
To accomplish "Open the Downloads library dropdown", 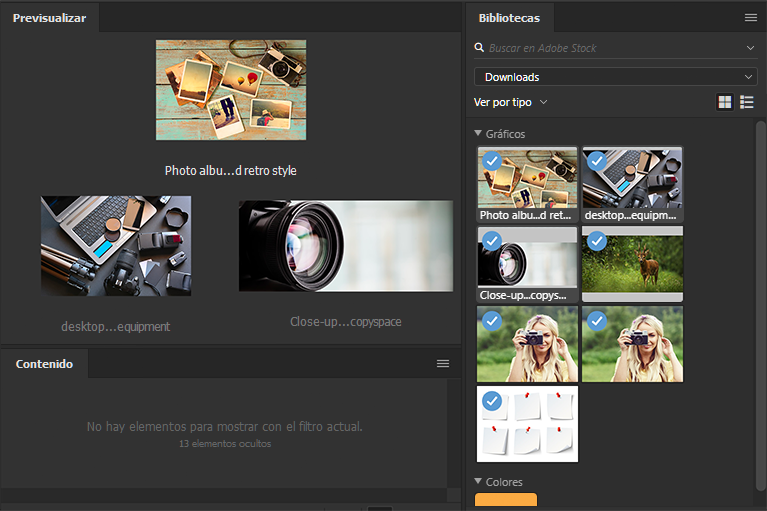I will click(615, 77).
